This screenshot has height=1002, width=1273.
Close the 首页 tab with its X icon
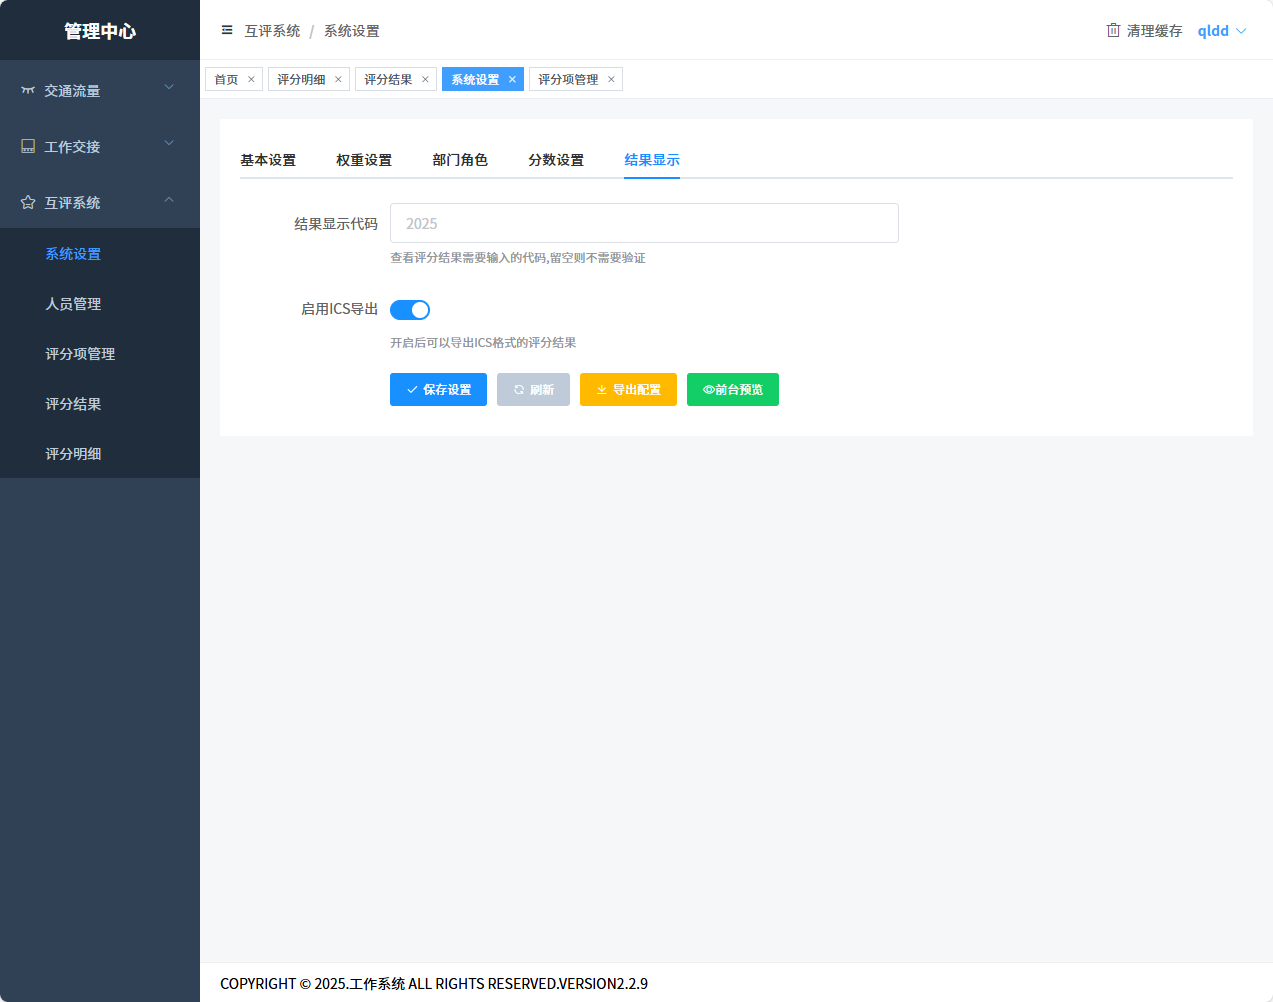point(251,80)
